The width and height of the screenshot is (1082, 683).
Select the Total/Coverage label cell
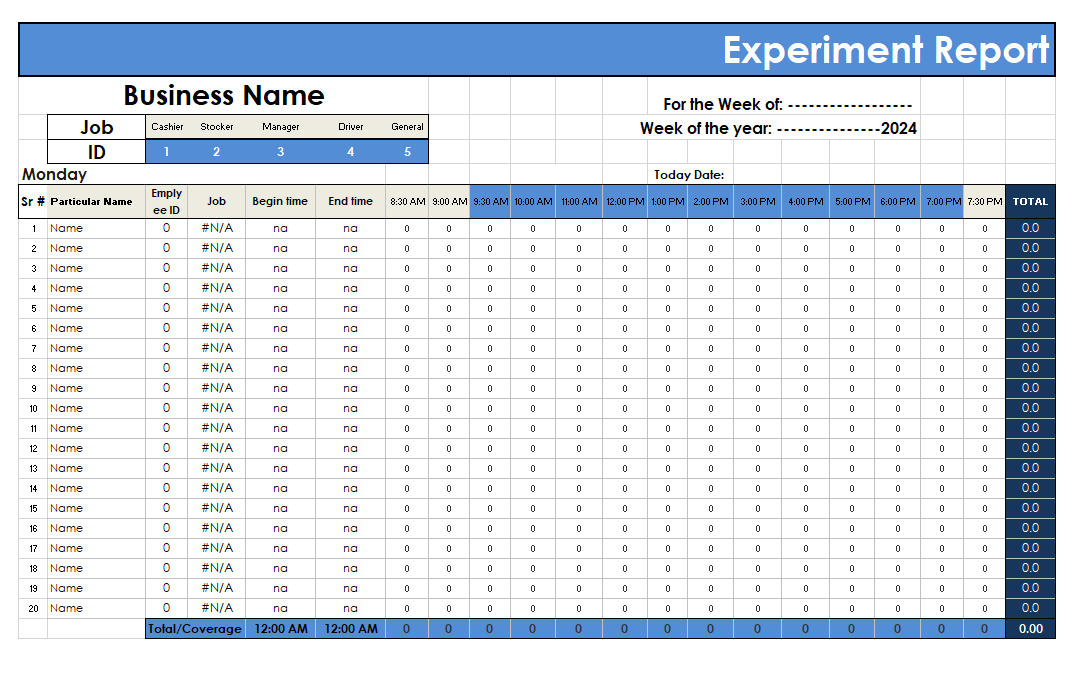(x=195, y=629)
